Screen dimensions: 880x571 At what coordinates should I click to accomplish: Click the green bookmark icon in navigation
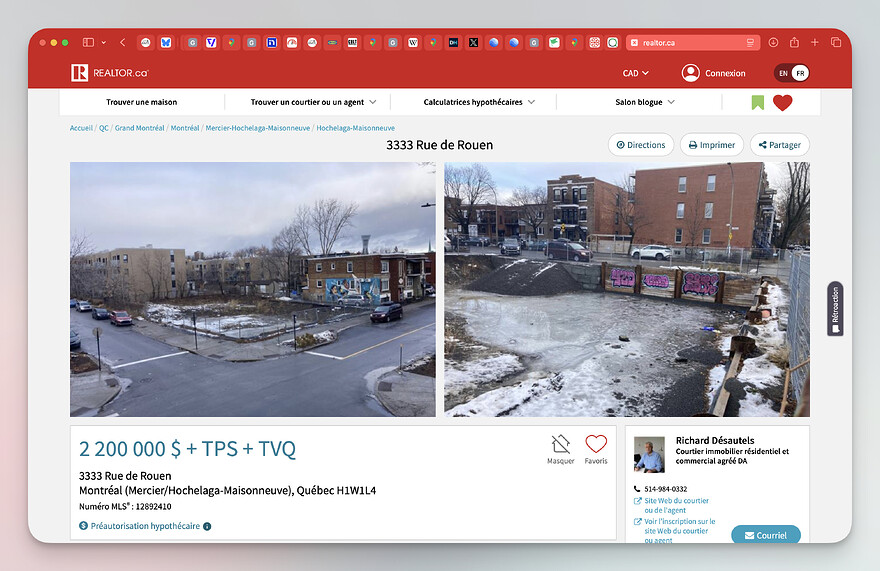tap(758, 102)
